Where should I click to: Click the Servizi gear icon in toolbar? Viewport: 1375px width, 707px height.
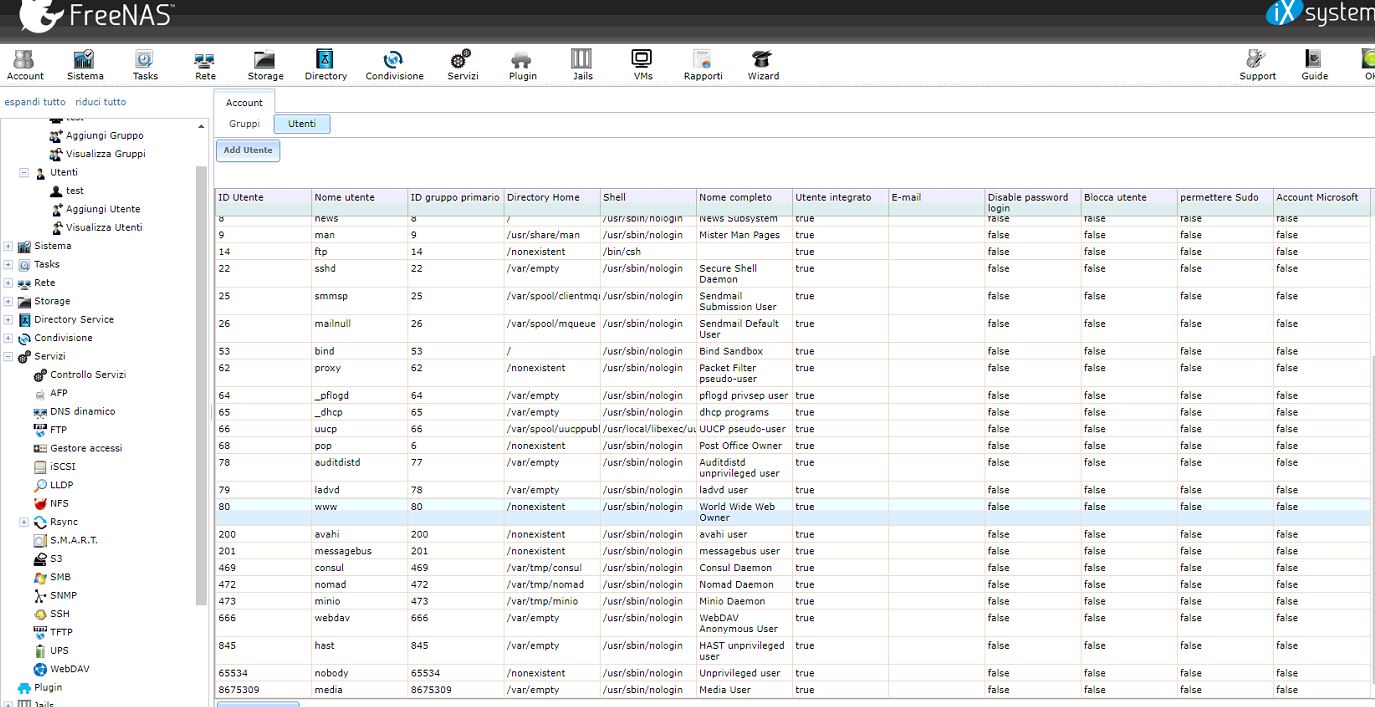pos(462,65)
